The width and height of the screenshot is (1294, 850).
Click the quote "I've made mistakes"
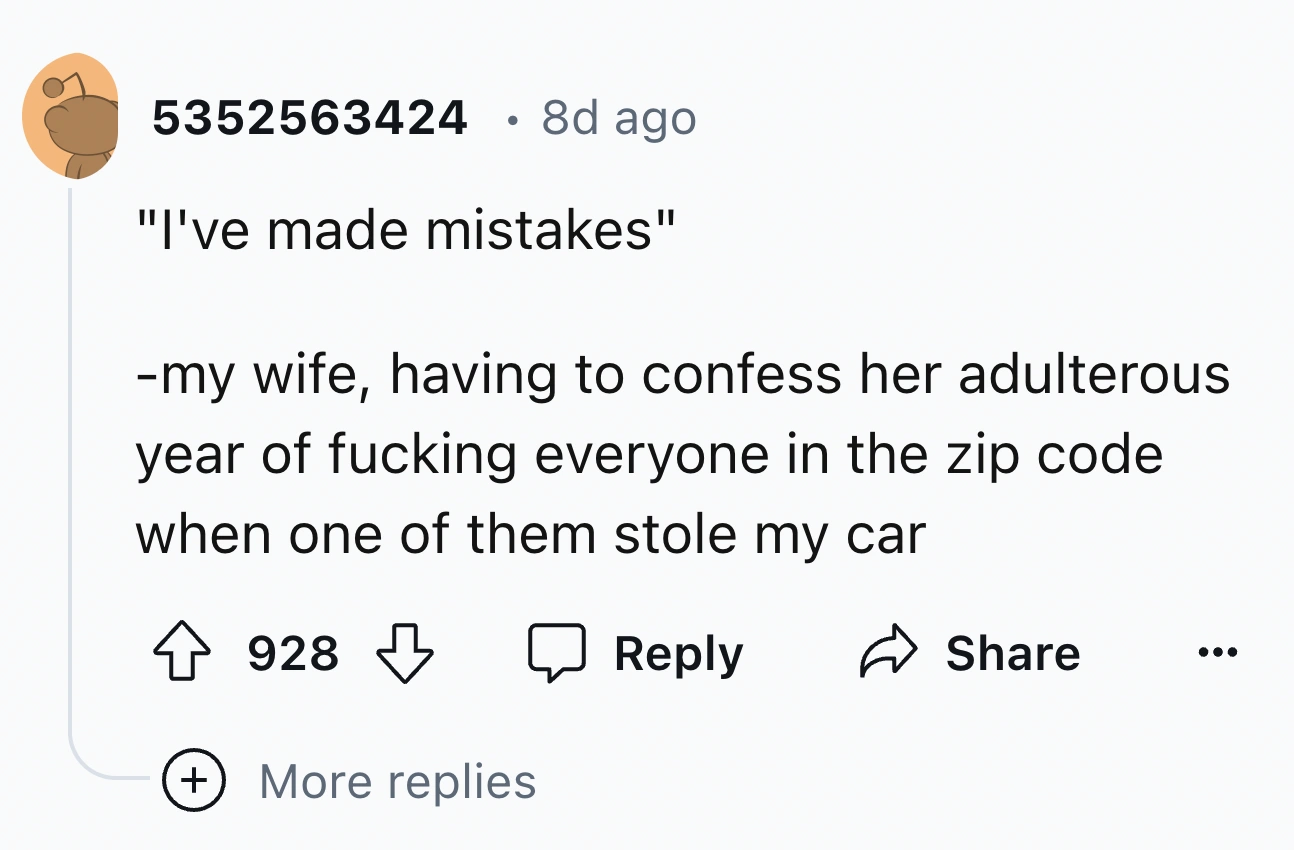[406, 231]
